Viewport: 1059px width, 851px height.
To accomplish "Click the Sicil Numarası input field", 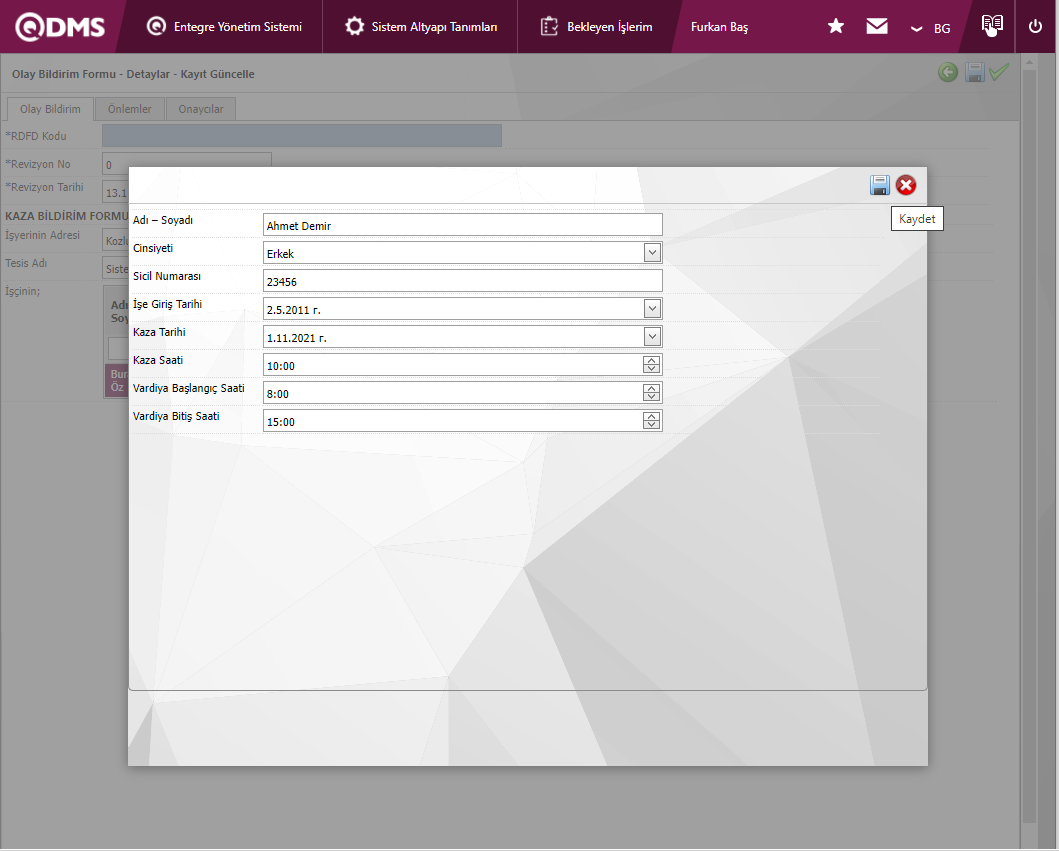I will (x=462, y=281).
